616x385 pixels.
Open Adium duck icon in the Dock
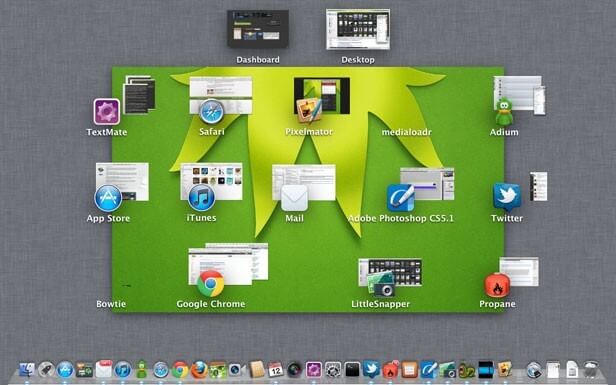(x=141, y=370)
